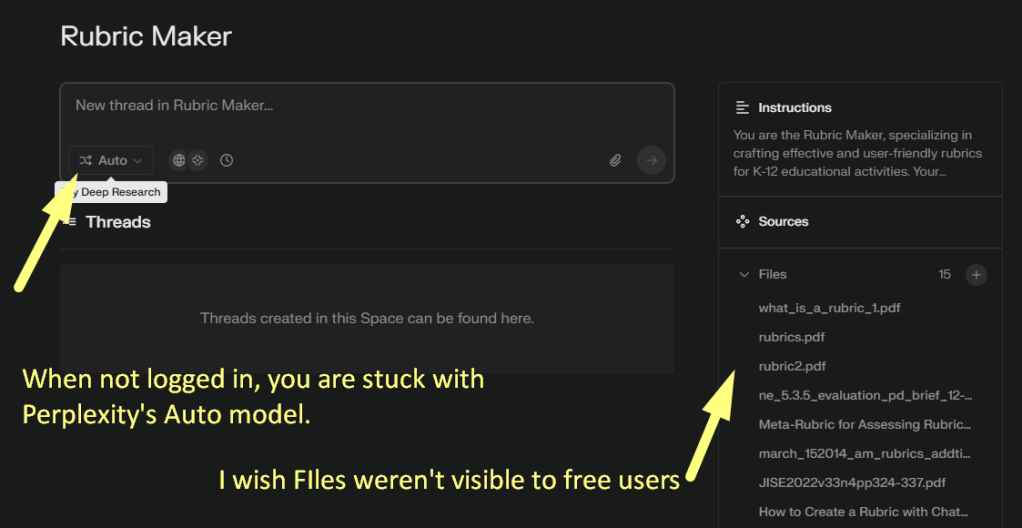Open what_is_a_rubric_1.pdf file

tap(829, 308)
